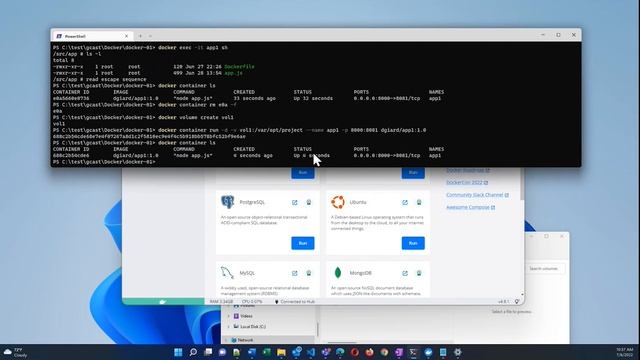Click the CPU usage status in Docker footer
The image size is (640, 360).
click(252, 302)
